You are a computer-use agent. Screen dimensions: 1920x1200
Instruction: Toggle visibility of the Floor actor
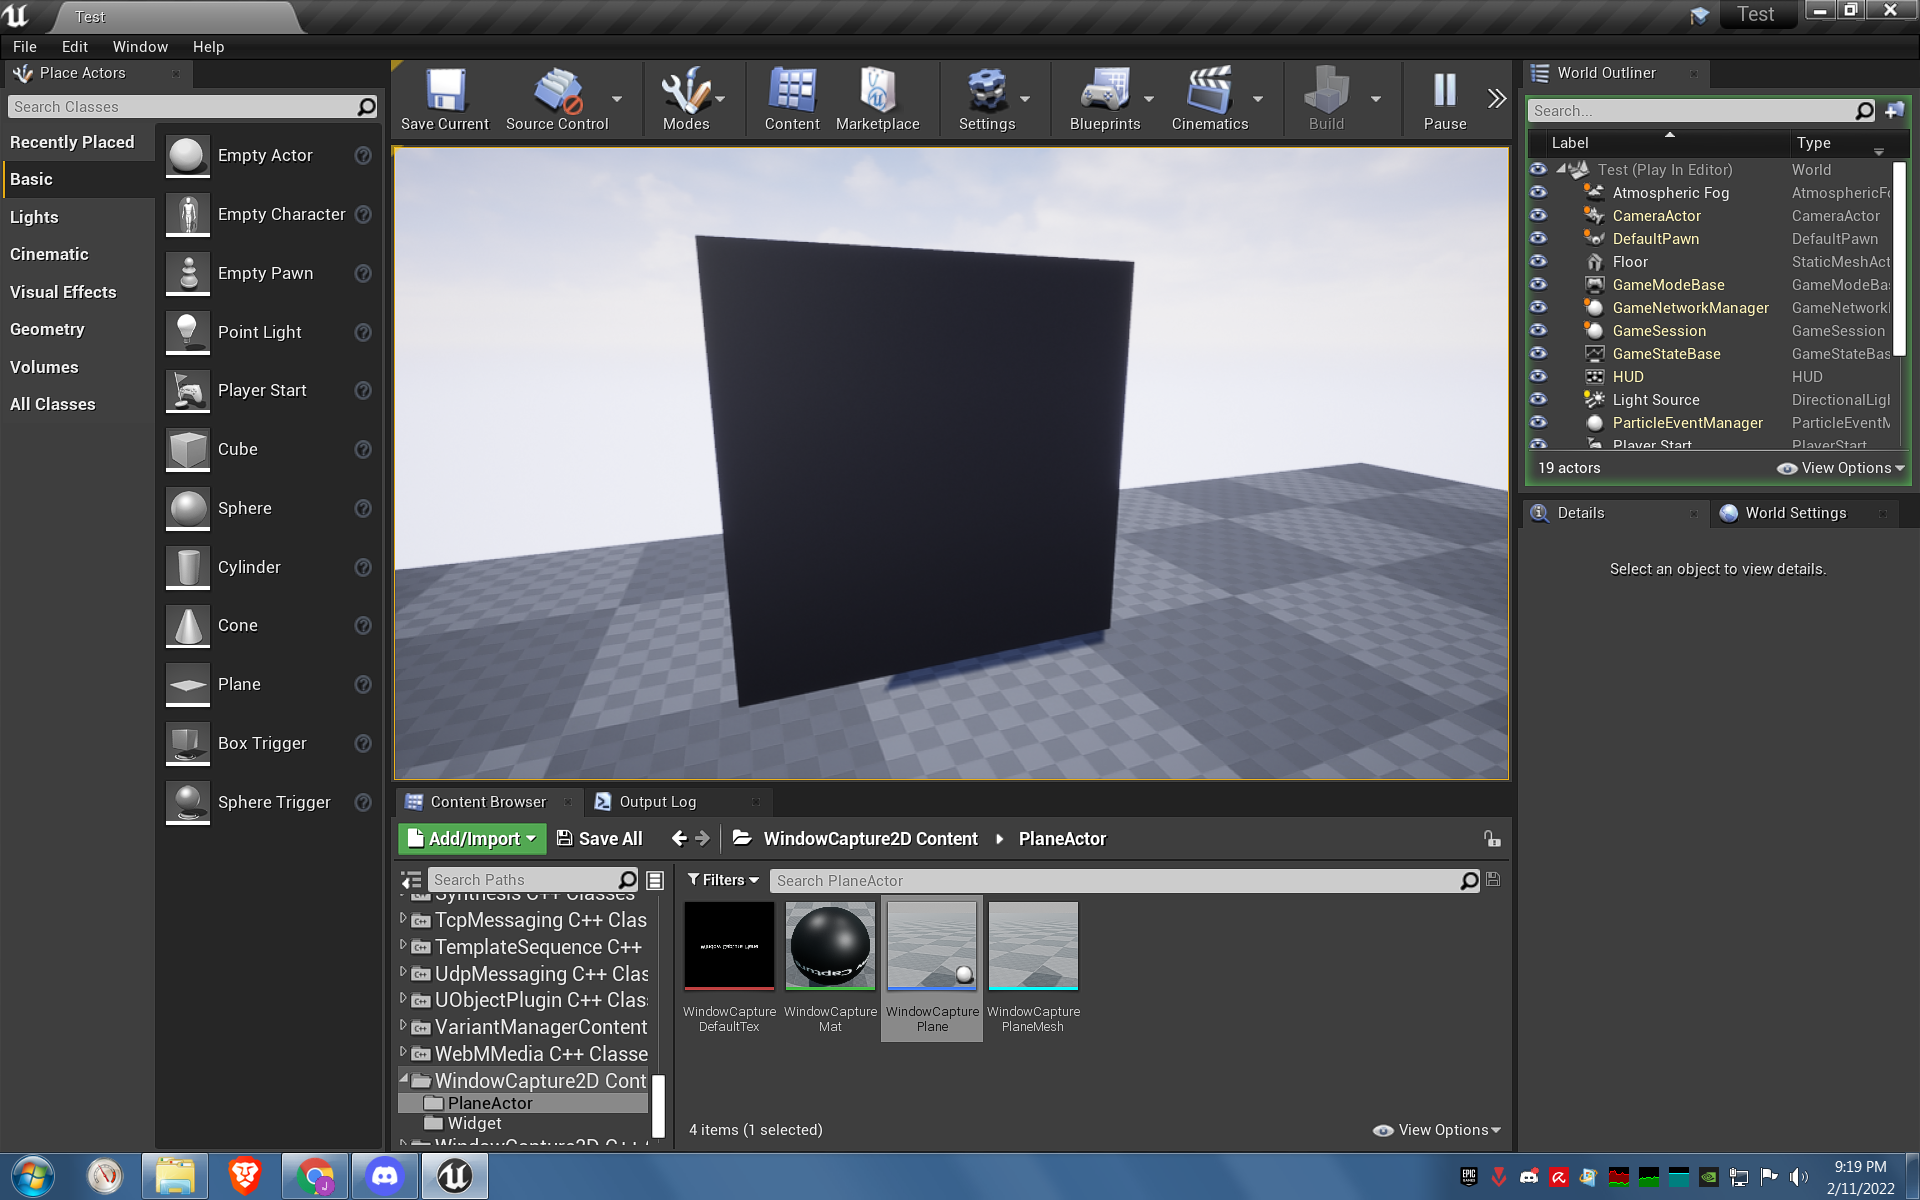tap(1538, 262)
